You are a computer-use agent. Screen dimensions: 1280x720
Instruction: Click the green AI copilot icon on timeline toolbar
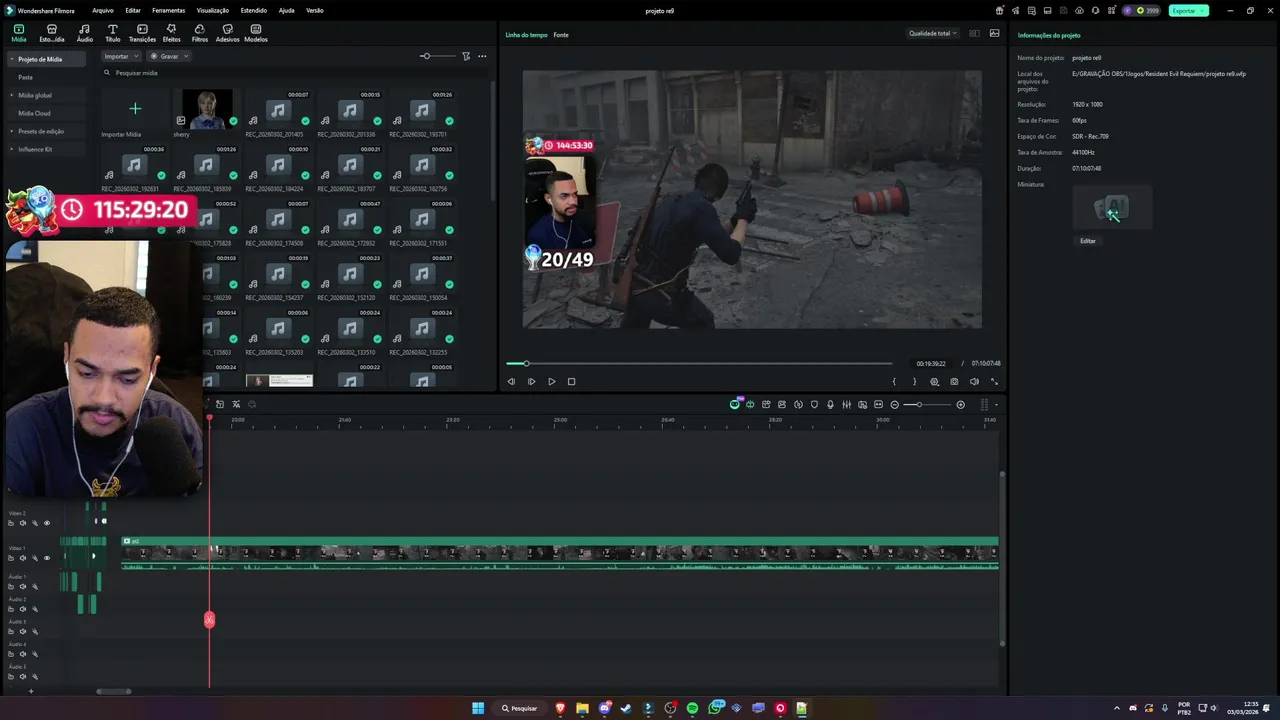coord(735,404)
